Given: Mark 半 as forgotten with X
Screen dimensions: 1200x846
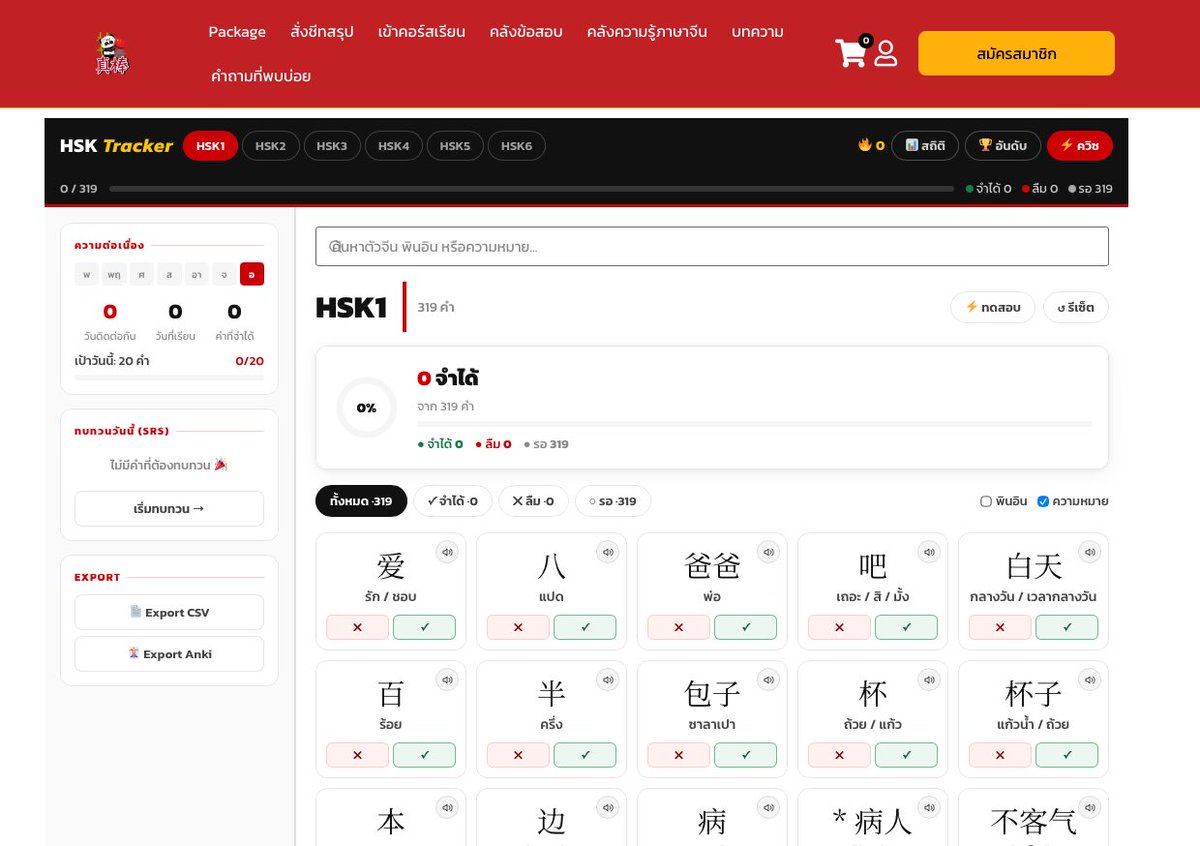Looking at the screenshot, I should coord(518,755).
